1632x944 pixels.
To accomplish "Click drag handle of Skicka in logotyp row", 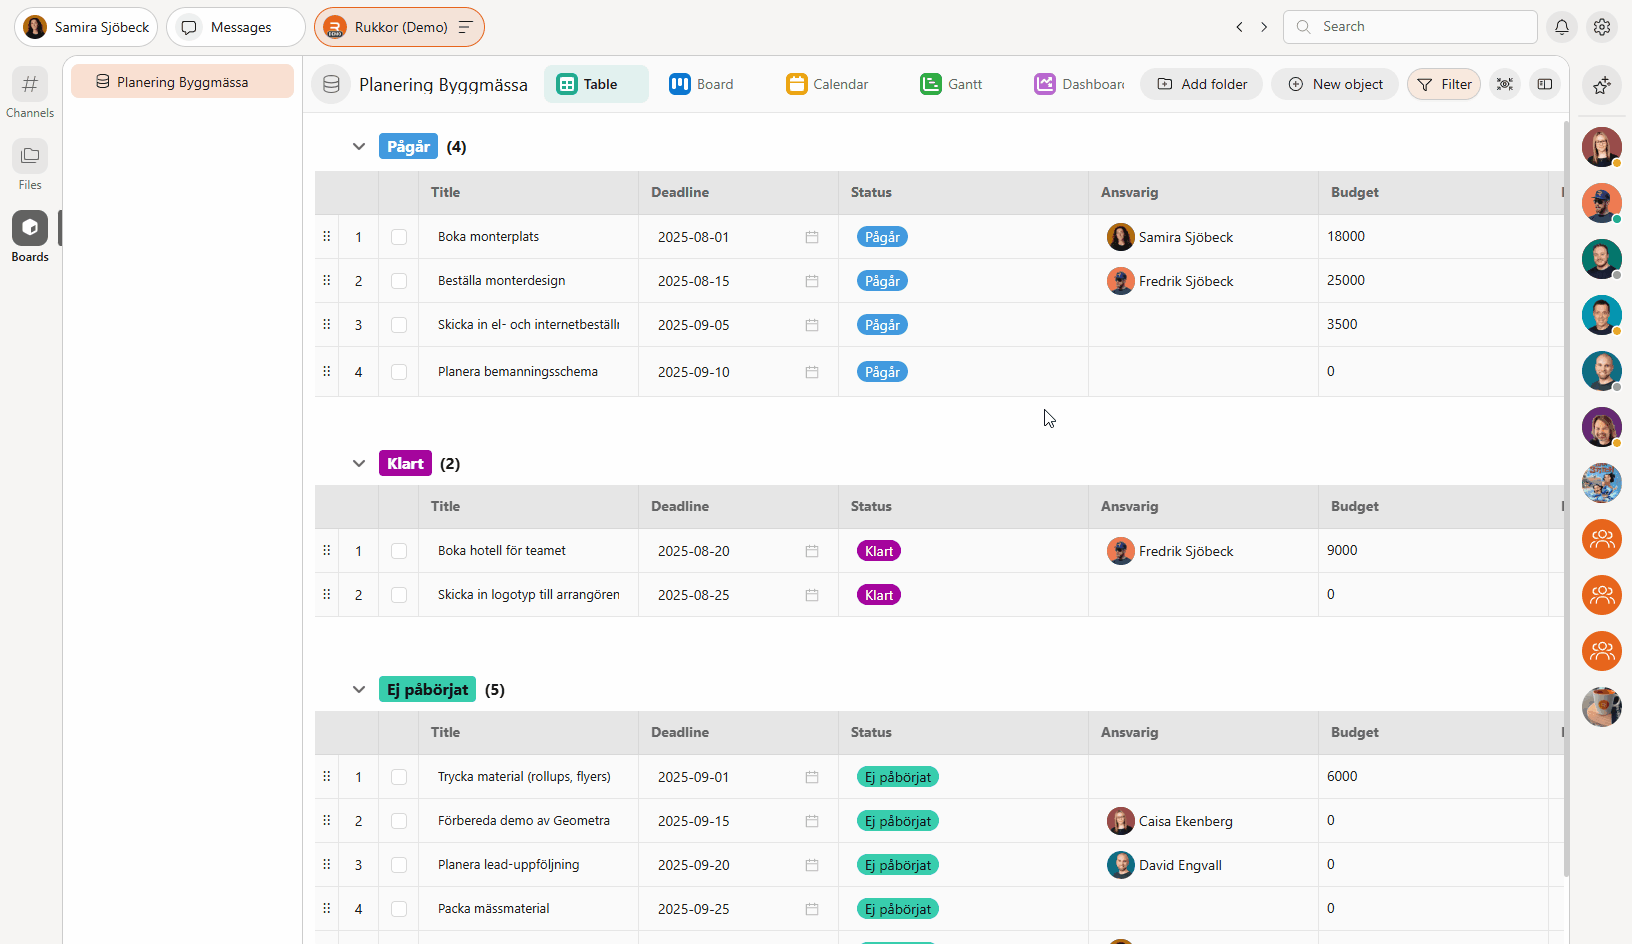I will [x=327, y=595].
